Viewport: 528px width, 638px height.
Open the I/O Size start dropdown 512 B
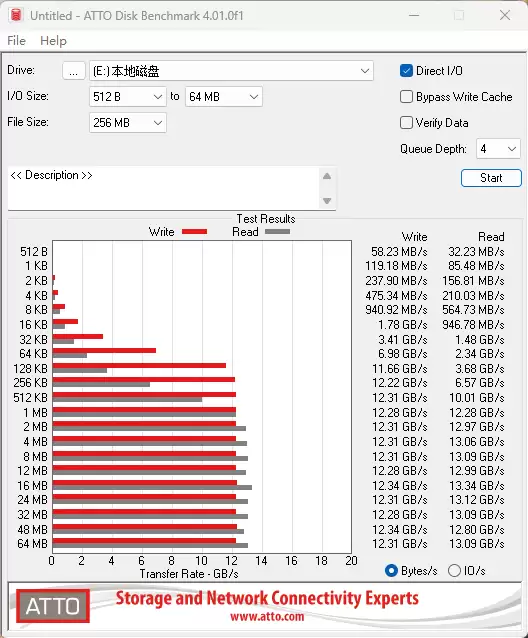point(128,97)
